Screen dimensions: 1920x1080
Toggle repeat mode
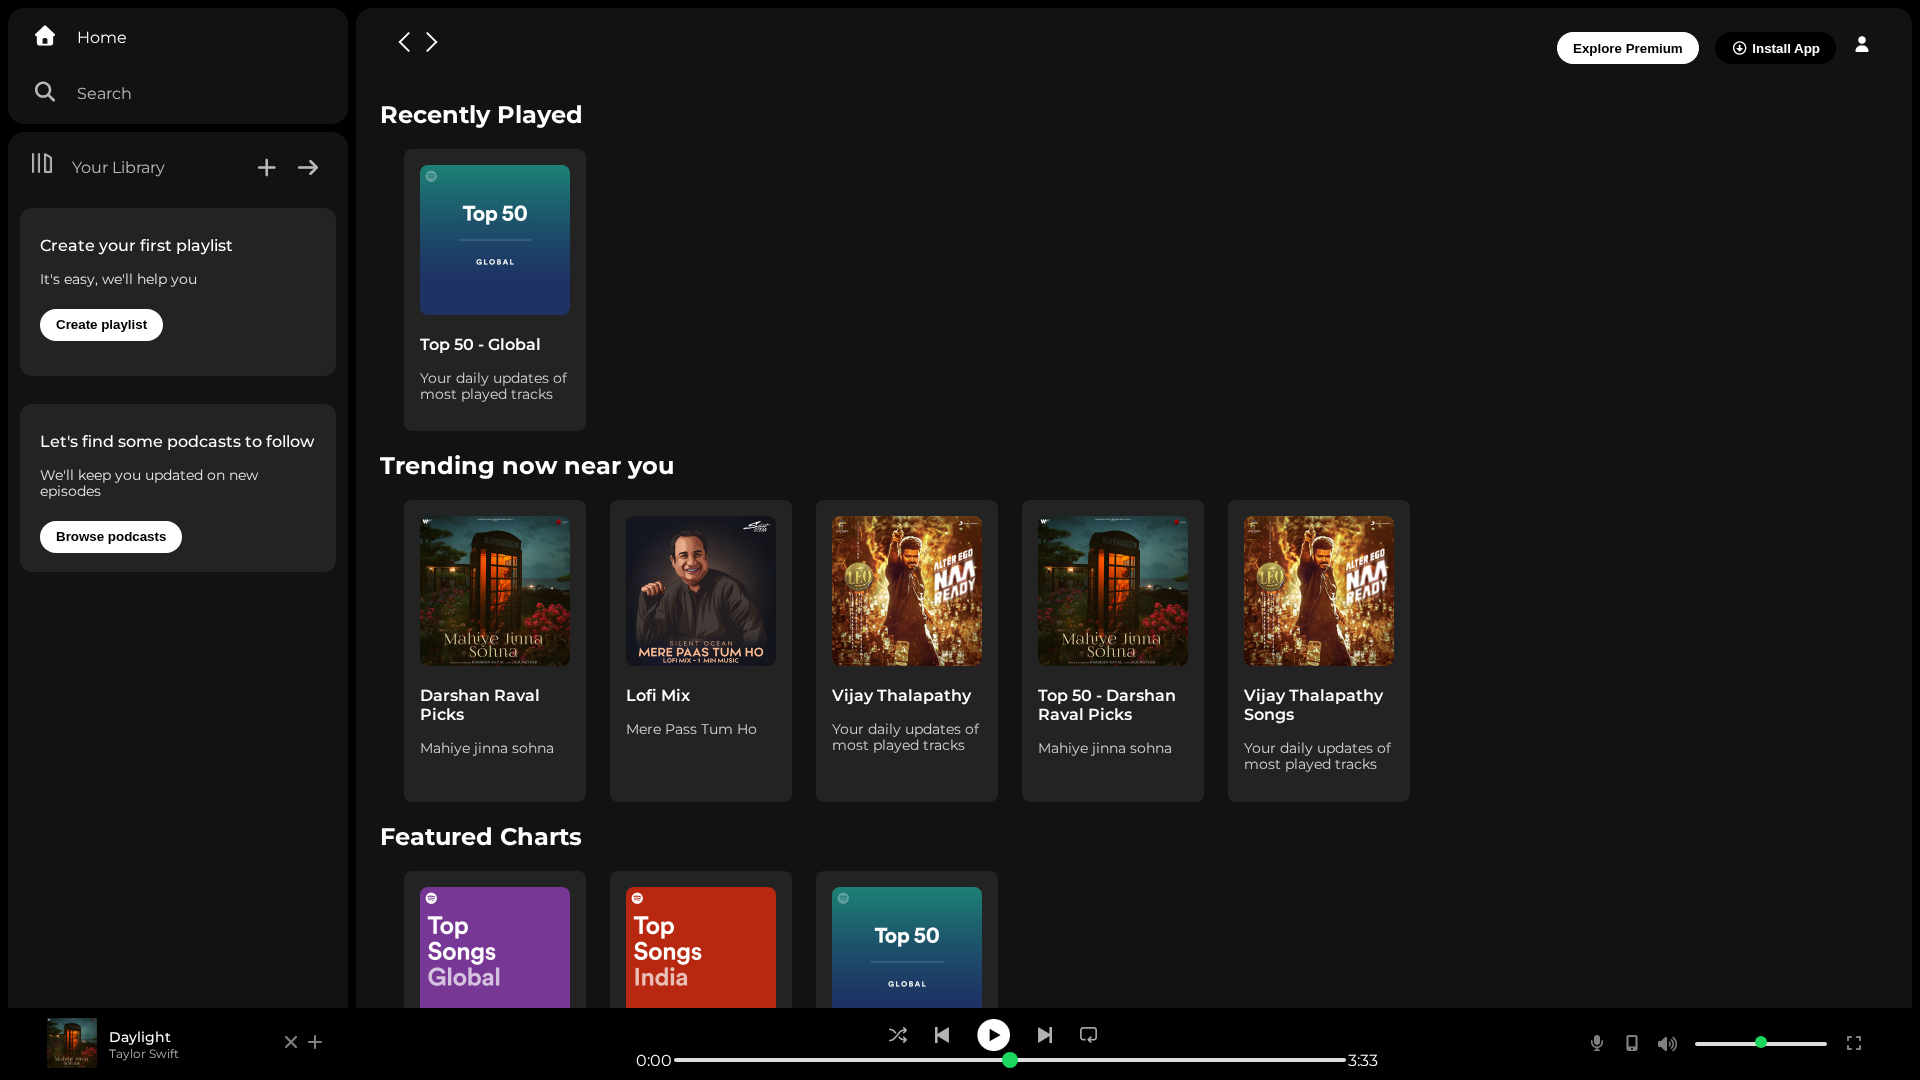pyautogui.click(x=1089, y=1035)
